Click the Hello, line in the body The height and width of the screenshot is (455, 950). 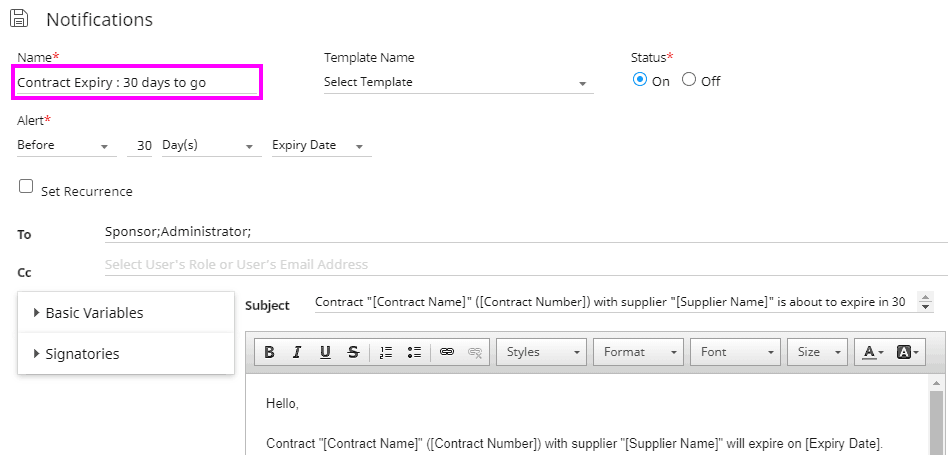tap(282, 404)
